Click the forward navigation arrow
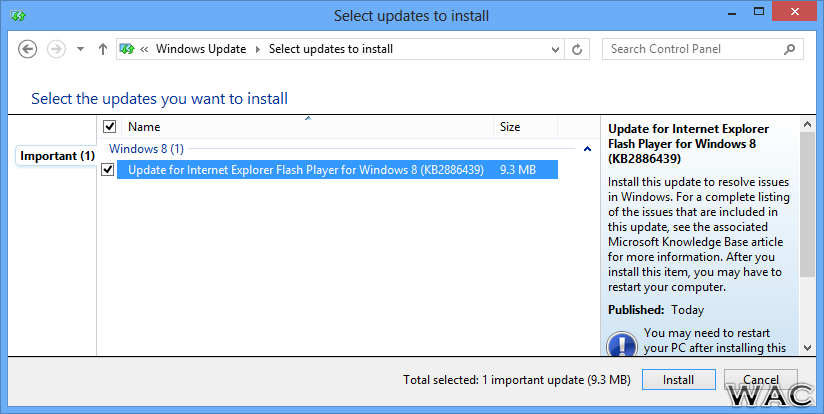This screenshot has height=414, width=824. pos(56,49)
